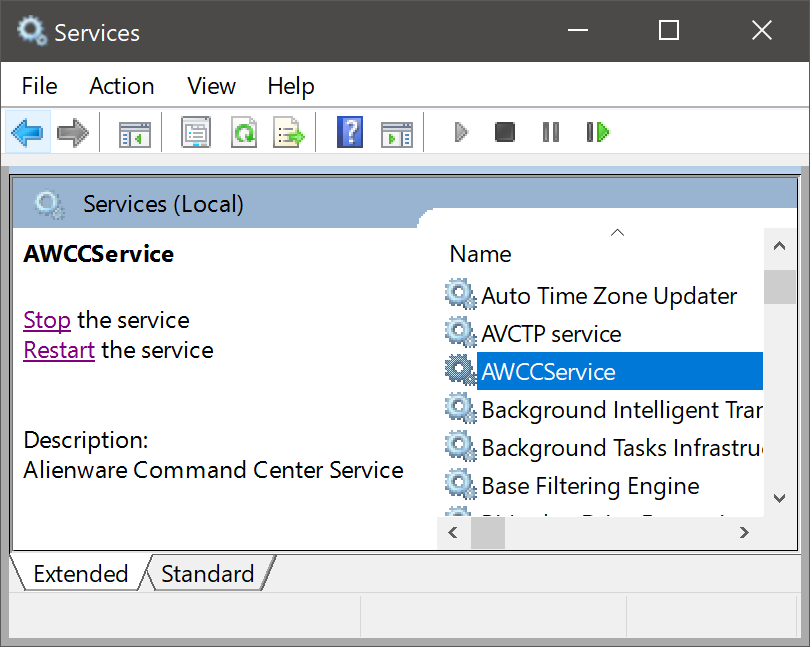This screenshot has width=810, height=647.
Task: Open the View menu
Action: point(211,86)
